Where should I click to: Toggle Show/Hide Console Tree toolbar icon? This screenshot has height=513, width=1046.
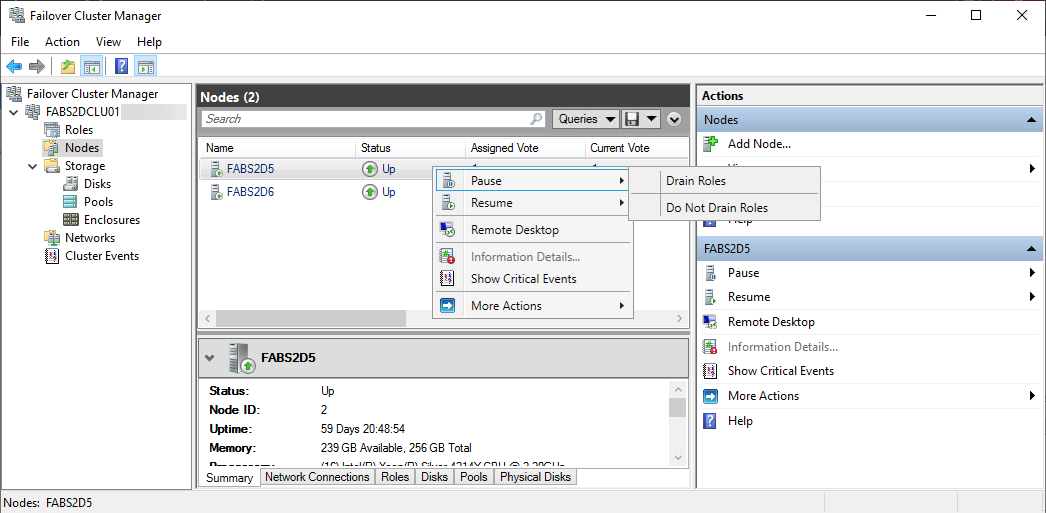click(91, 66)
